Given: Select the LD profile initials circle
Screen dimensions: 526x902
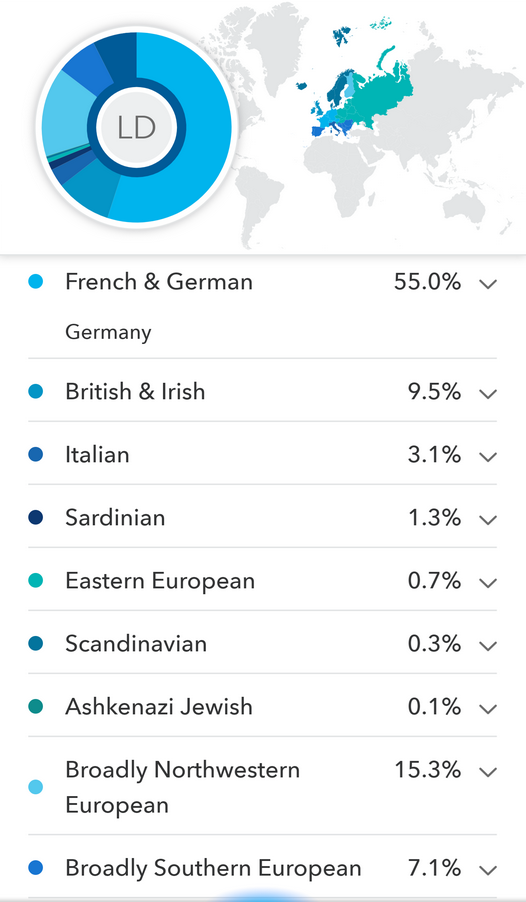Looking at the screenshot, I should [x=136, y=127].
